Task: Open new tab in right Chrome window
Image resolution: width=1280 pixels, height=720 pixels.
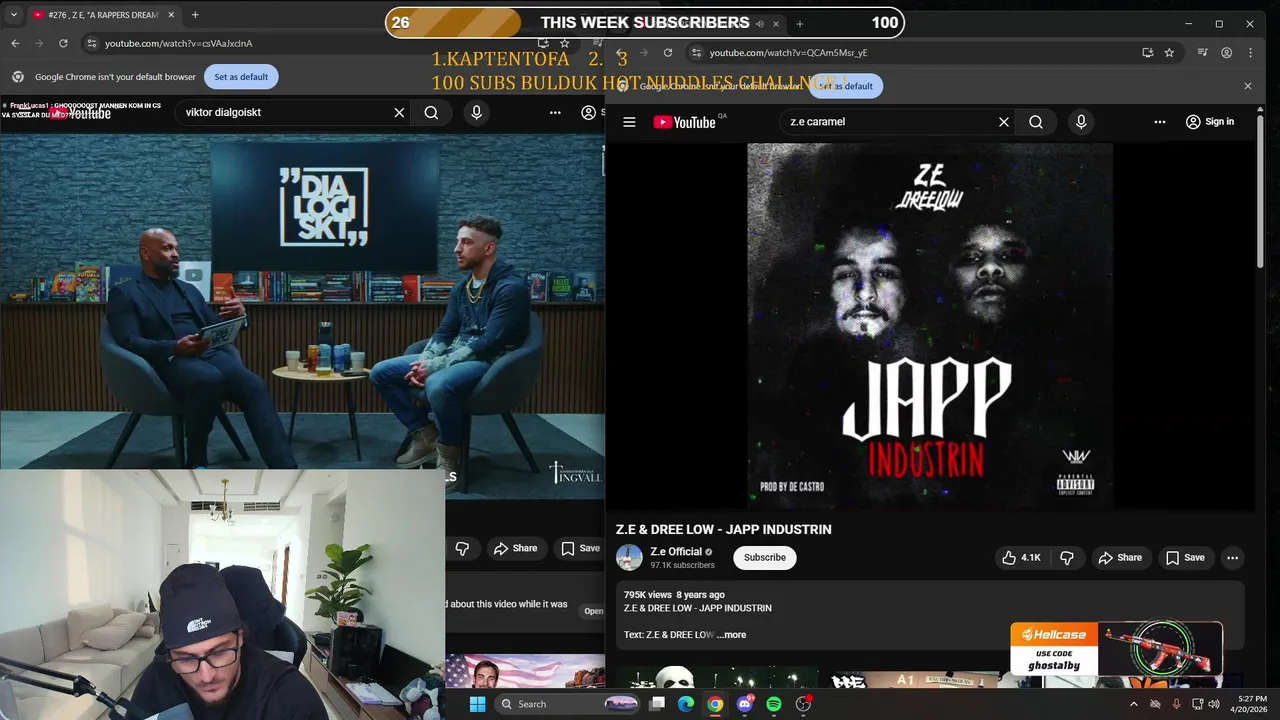Action: [799, 23]
